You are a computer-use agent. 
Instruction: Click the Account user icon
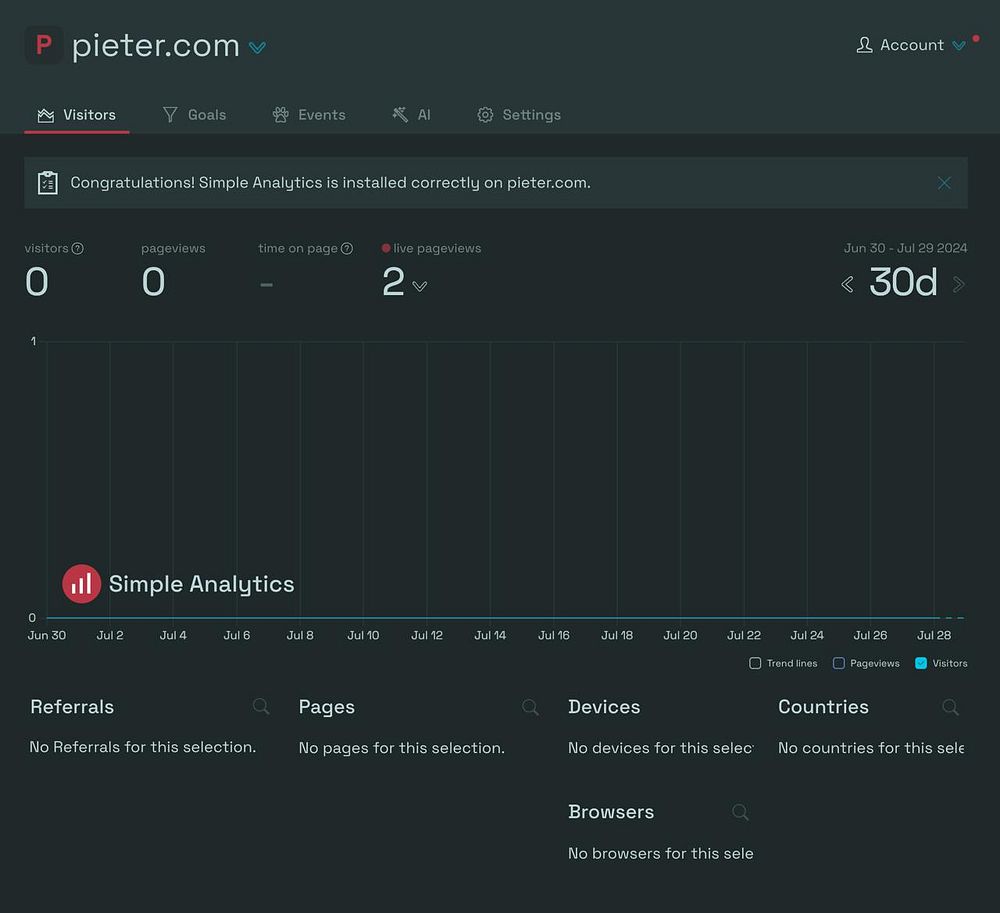pos(864,45)
